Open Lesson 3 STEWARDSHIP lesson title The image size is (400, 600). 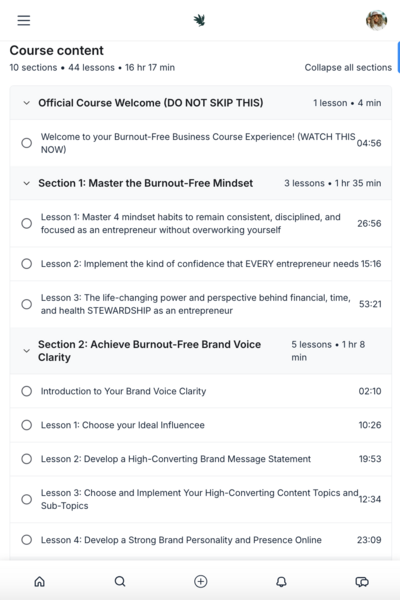(x=196, y=304)
